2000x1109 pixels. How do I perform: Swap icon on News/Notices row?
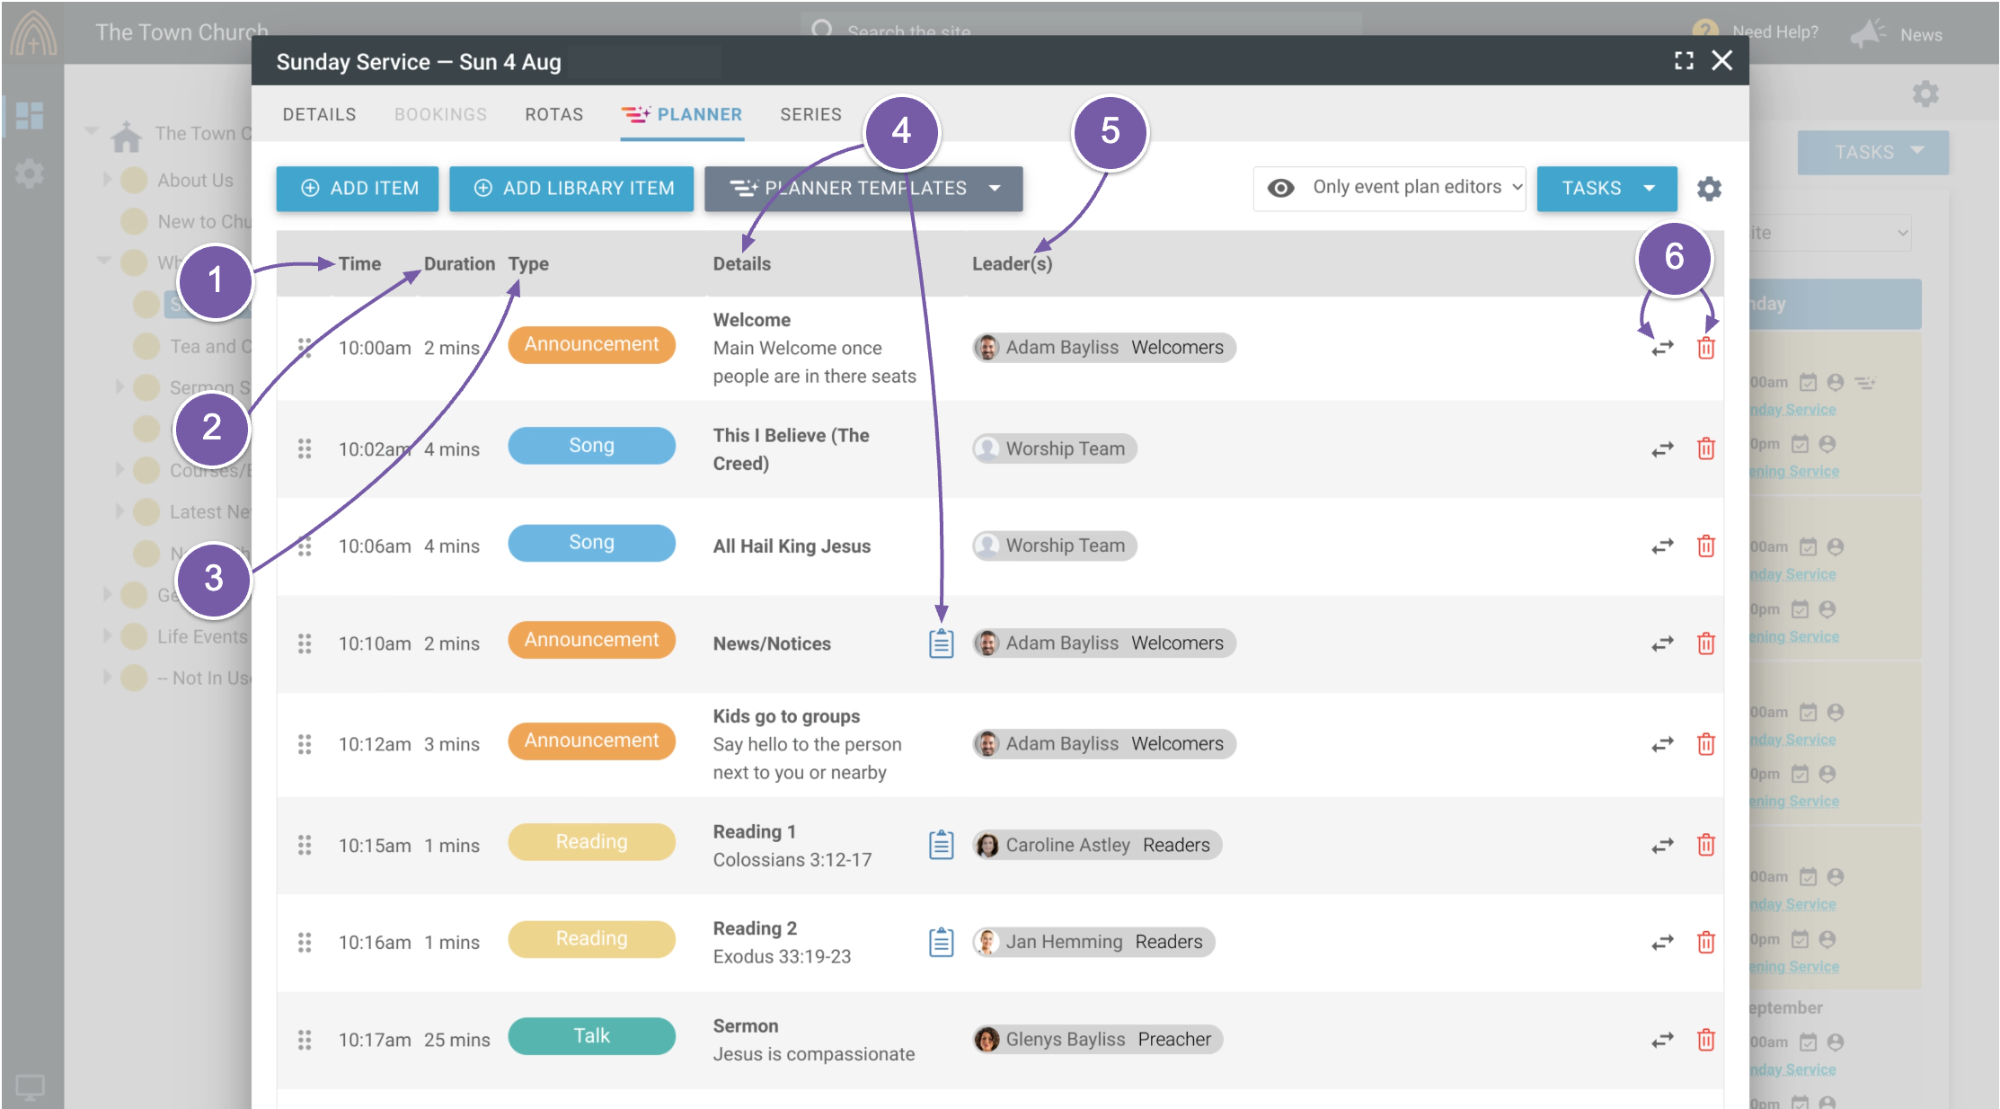[x=1662, y=644]
